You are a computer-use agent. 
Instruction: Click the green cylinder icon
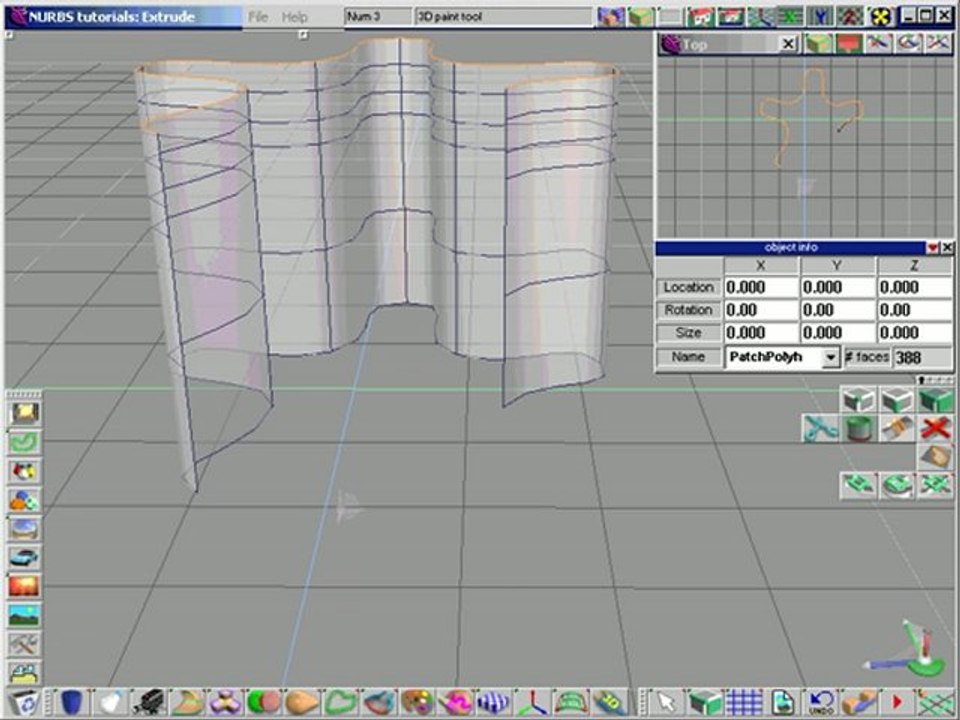pyautogui.click(x=859, y=428)
